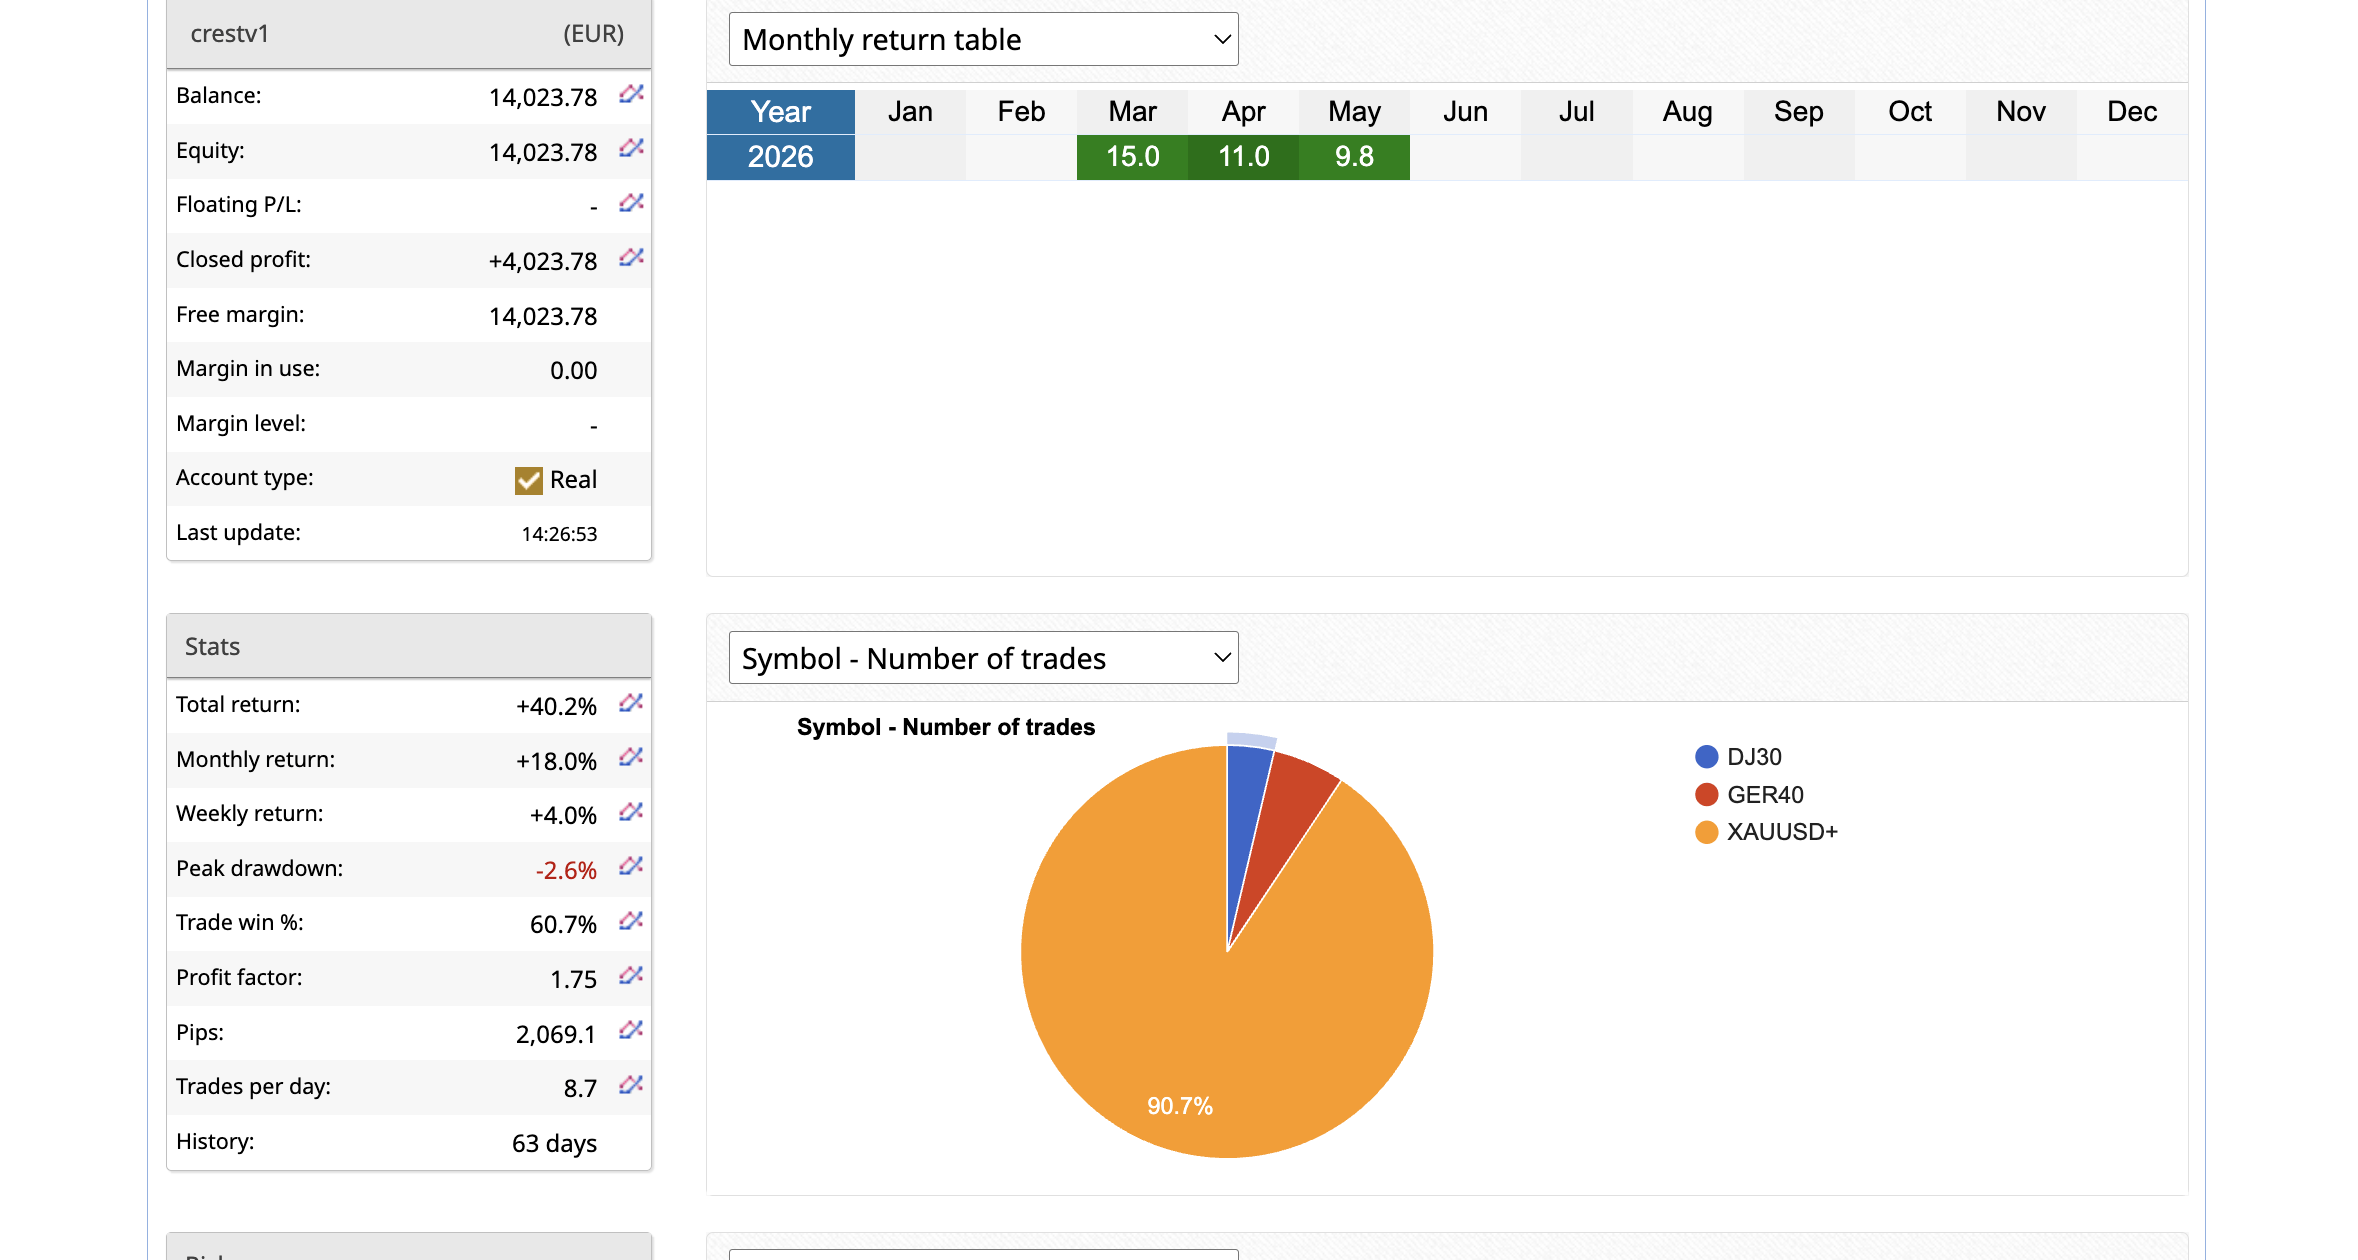Open chart icon next to Weekly return
This screenshot has height=1260, width=2358.
pyautogui.click(x=631, y=812)
